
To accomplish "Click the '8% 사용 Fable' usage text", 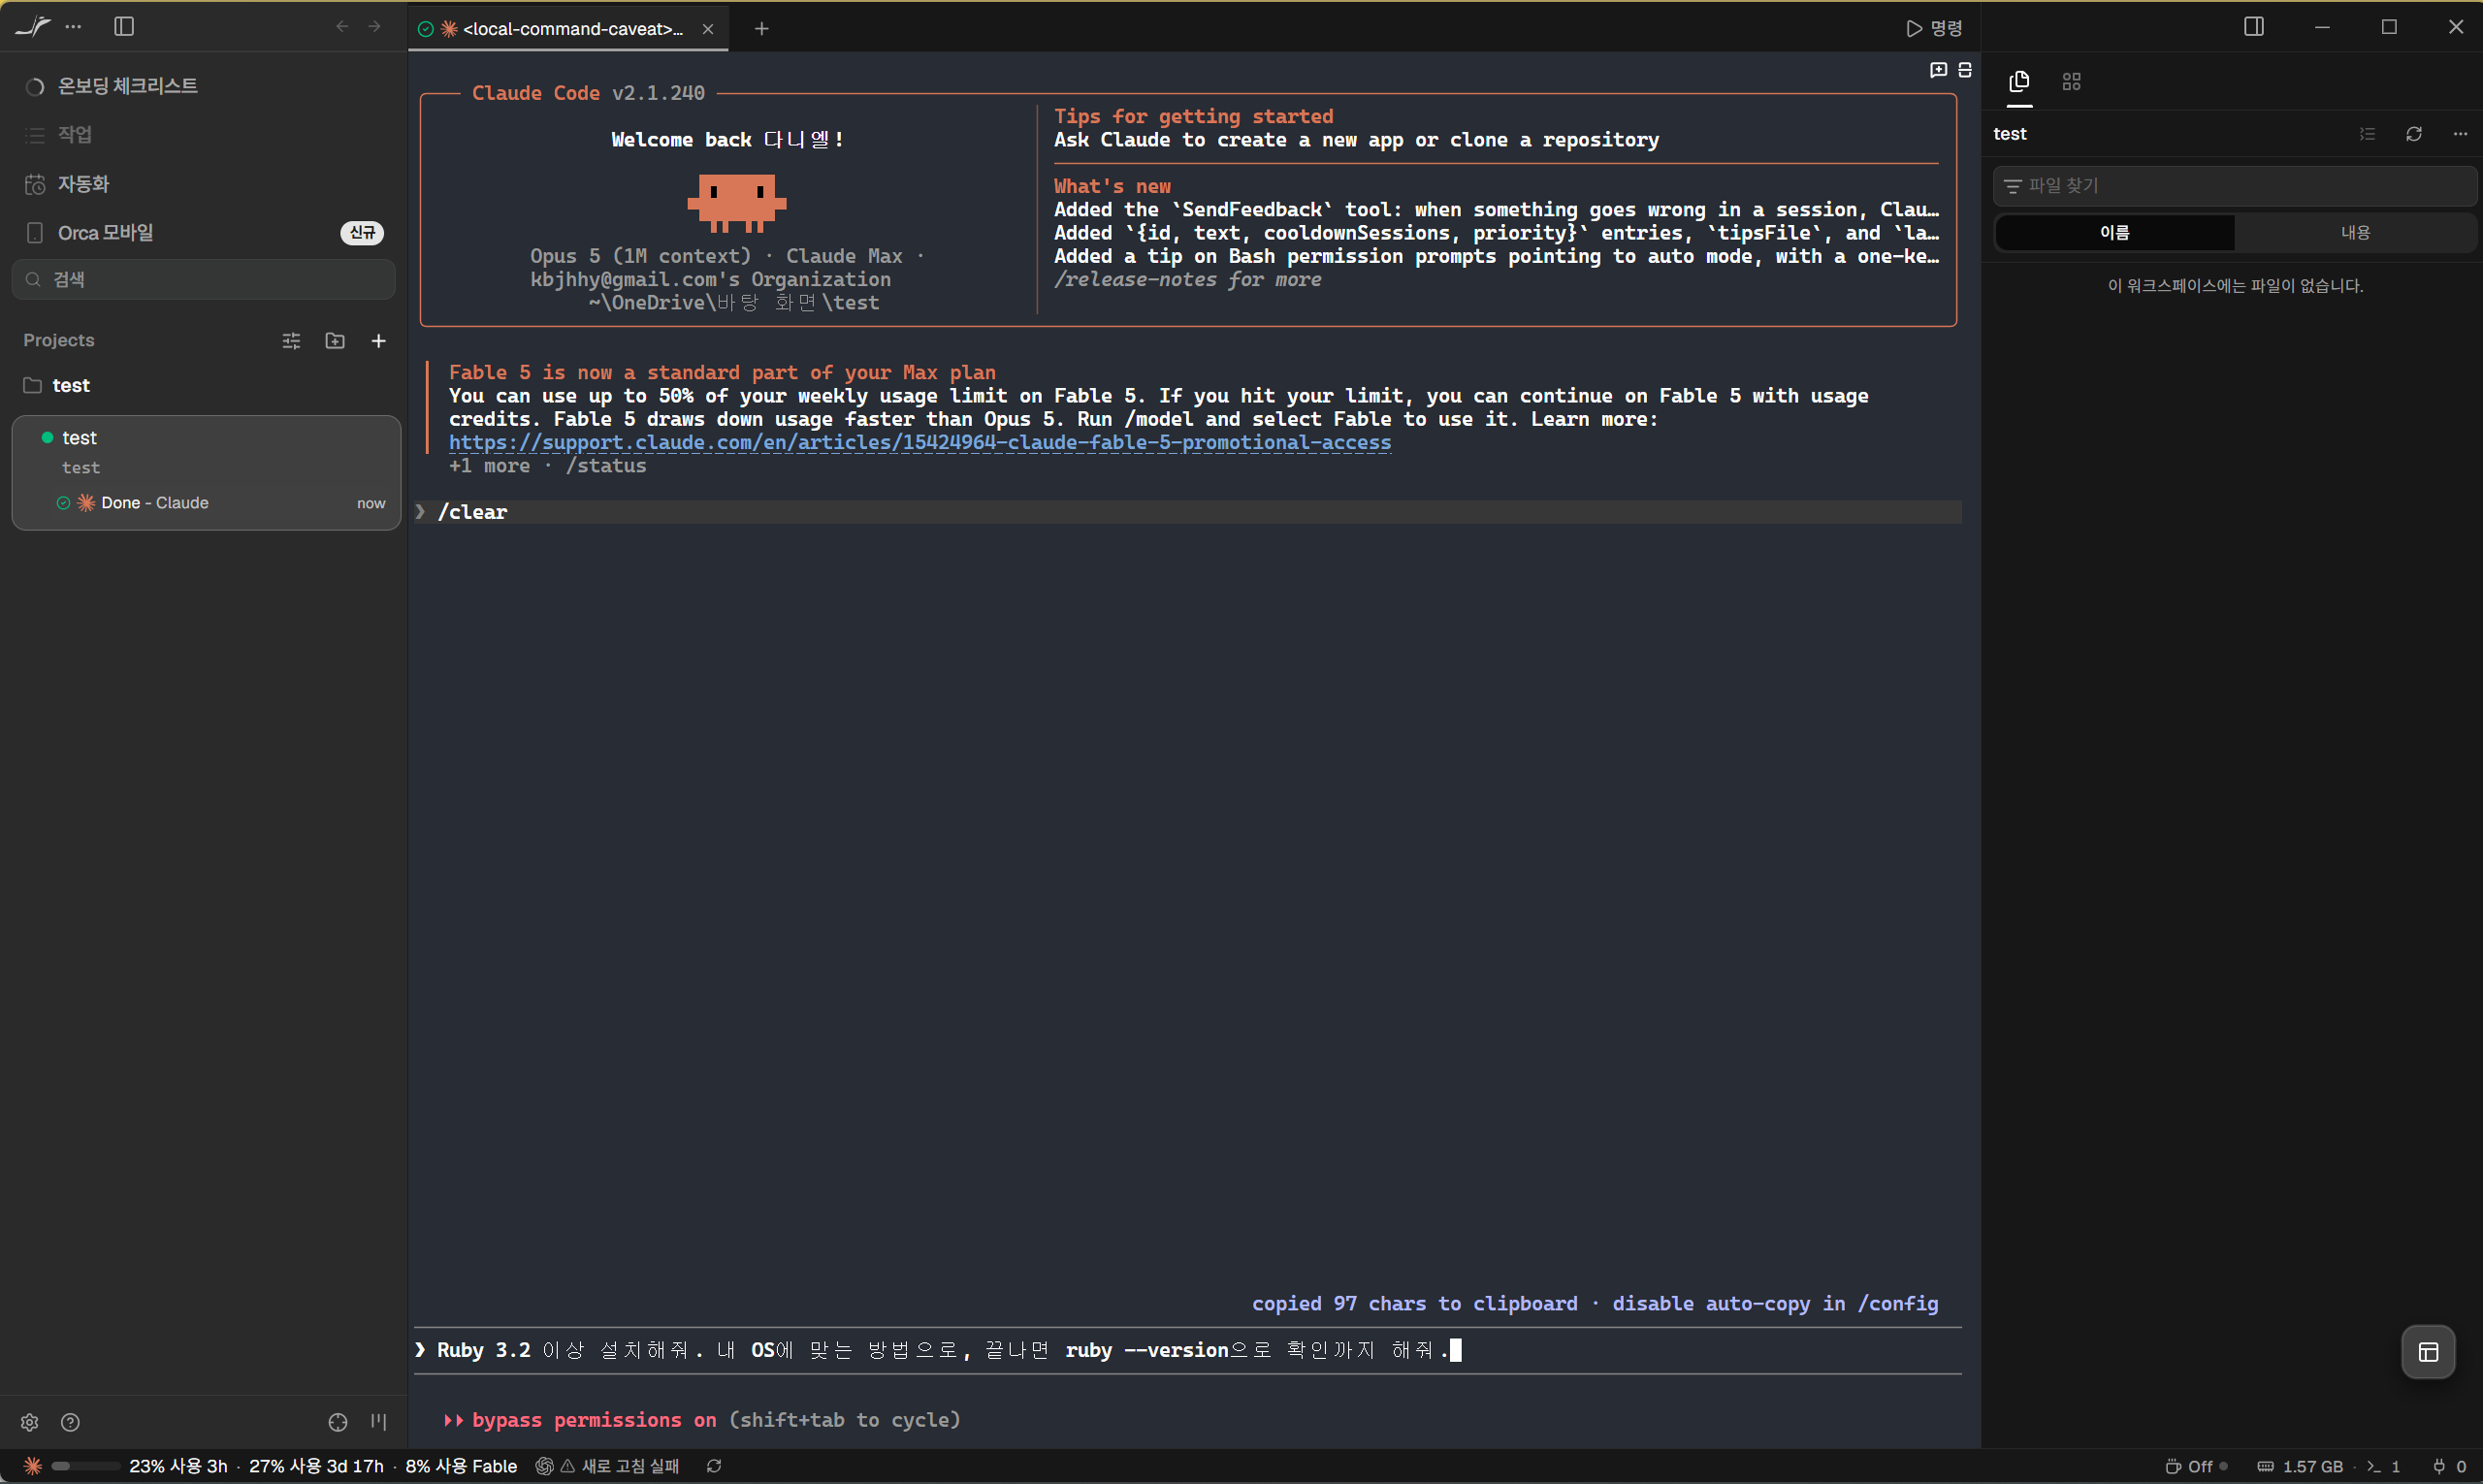I will point(461,1467).
